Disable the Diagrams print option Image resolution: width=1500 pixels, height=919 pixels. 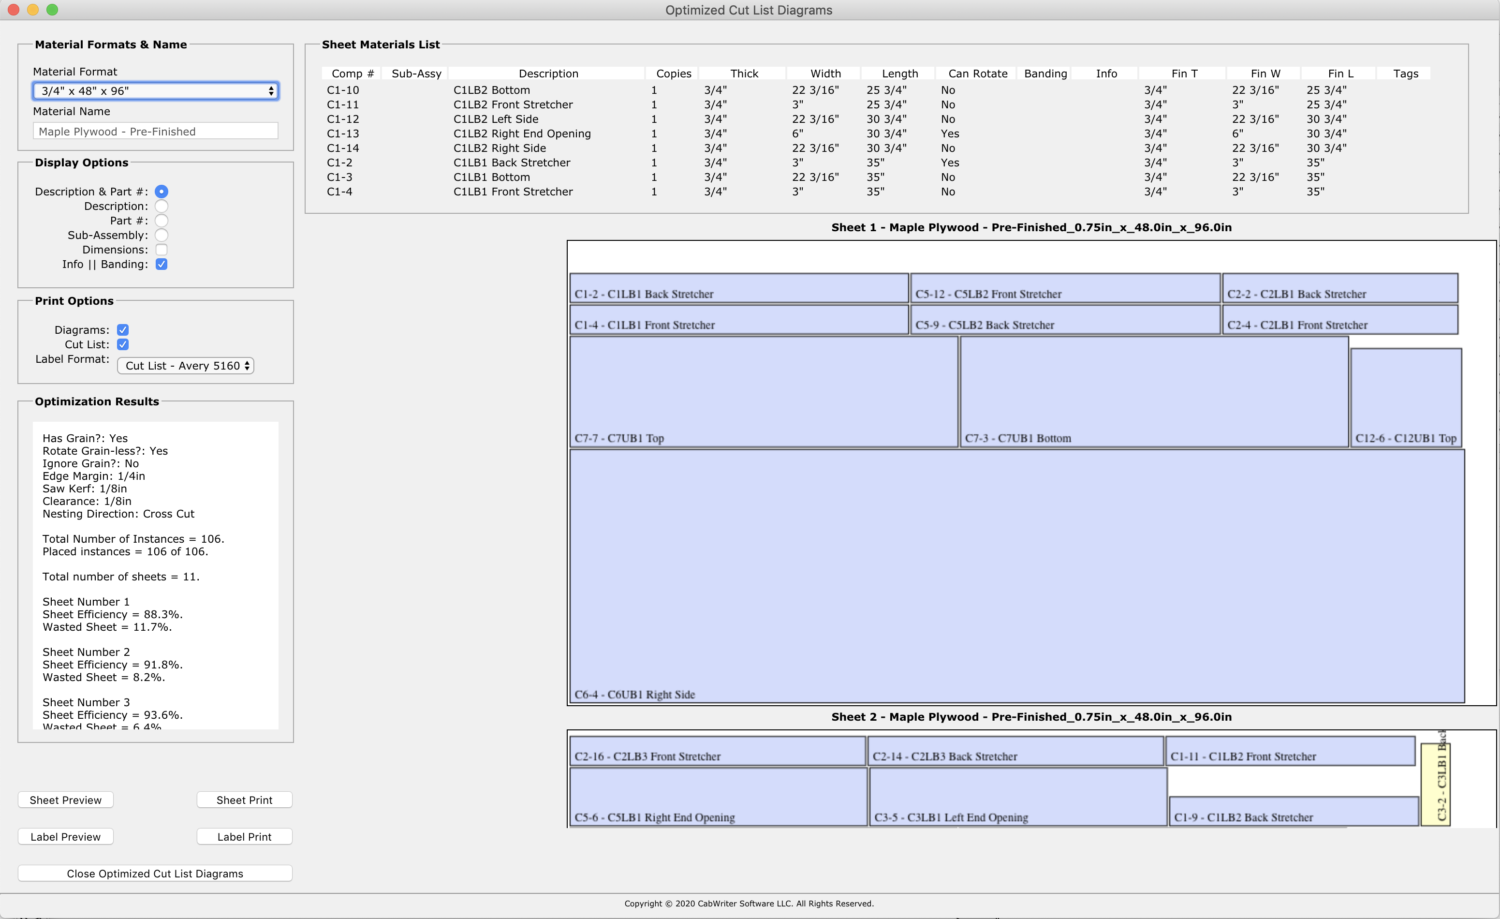click(x=122, y=329)
